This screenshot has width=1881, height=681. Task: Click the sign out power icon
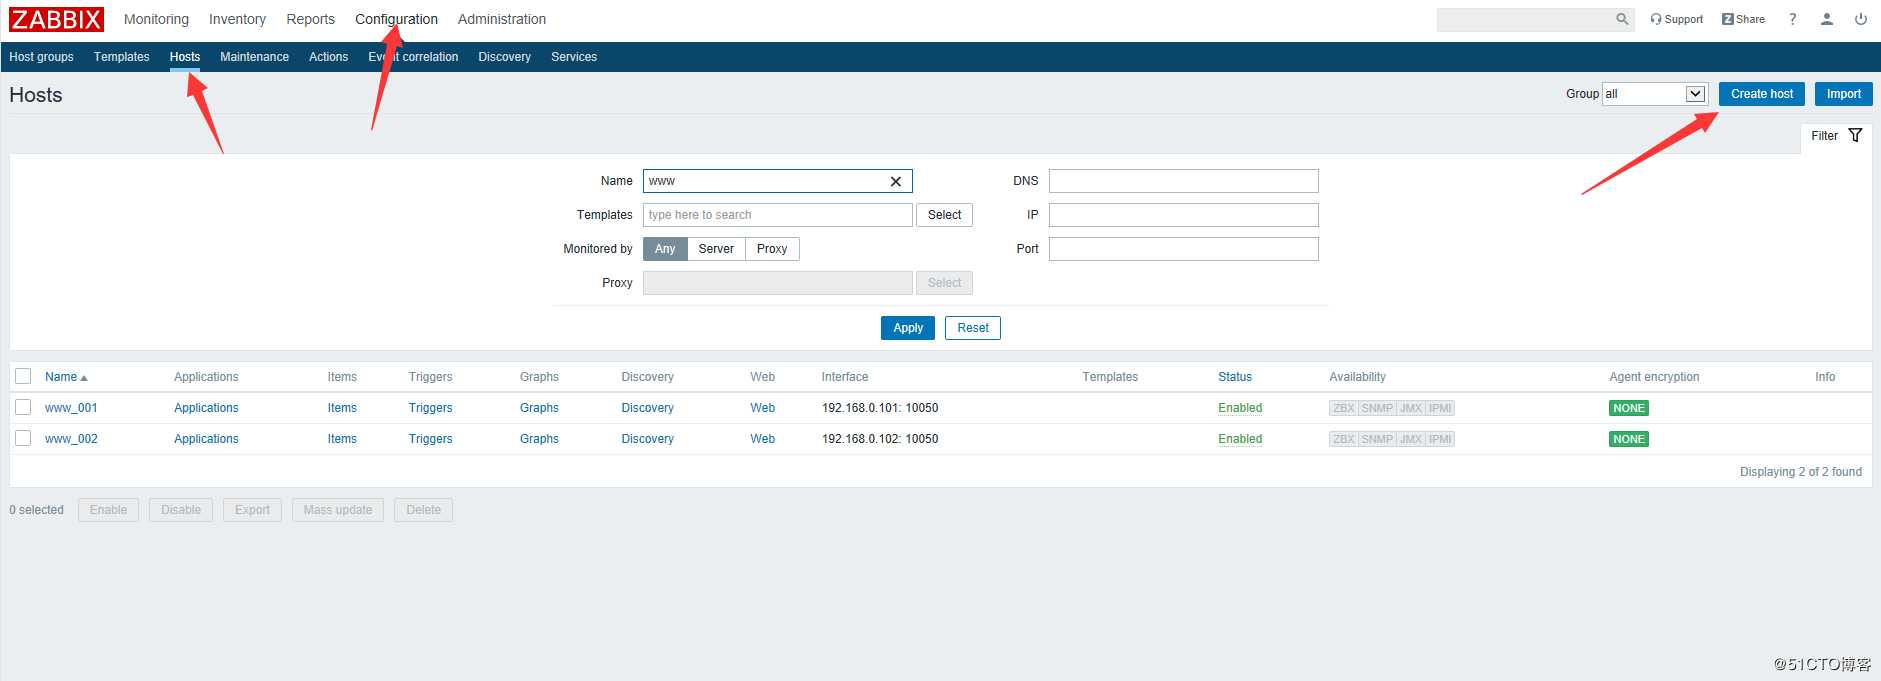click(x=1861, y=19)
